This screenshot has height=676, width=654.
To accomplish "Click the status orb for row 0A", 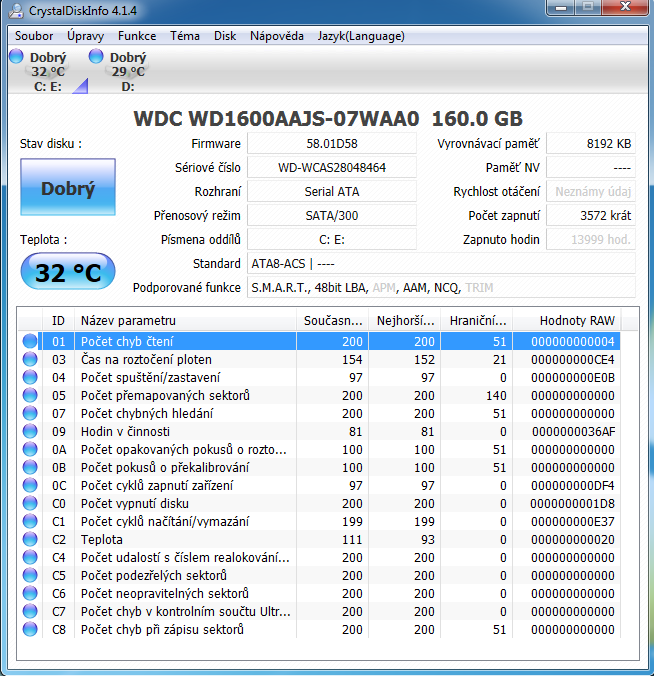I will pyautogui.click(x=30, y=449).
